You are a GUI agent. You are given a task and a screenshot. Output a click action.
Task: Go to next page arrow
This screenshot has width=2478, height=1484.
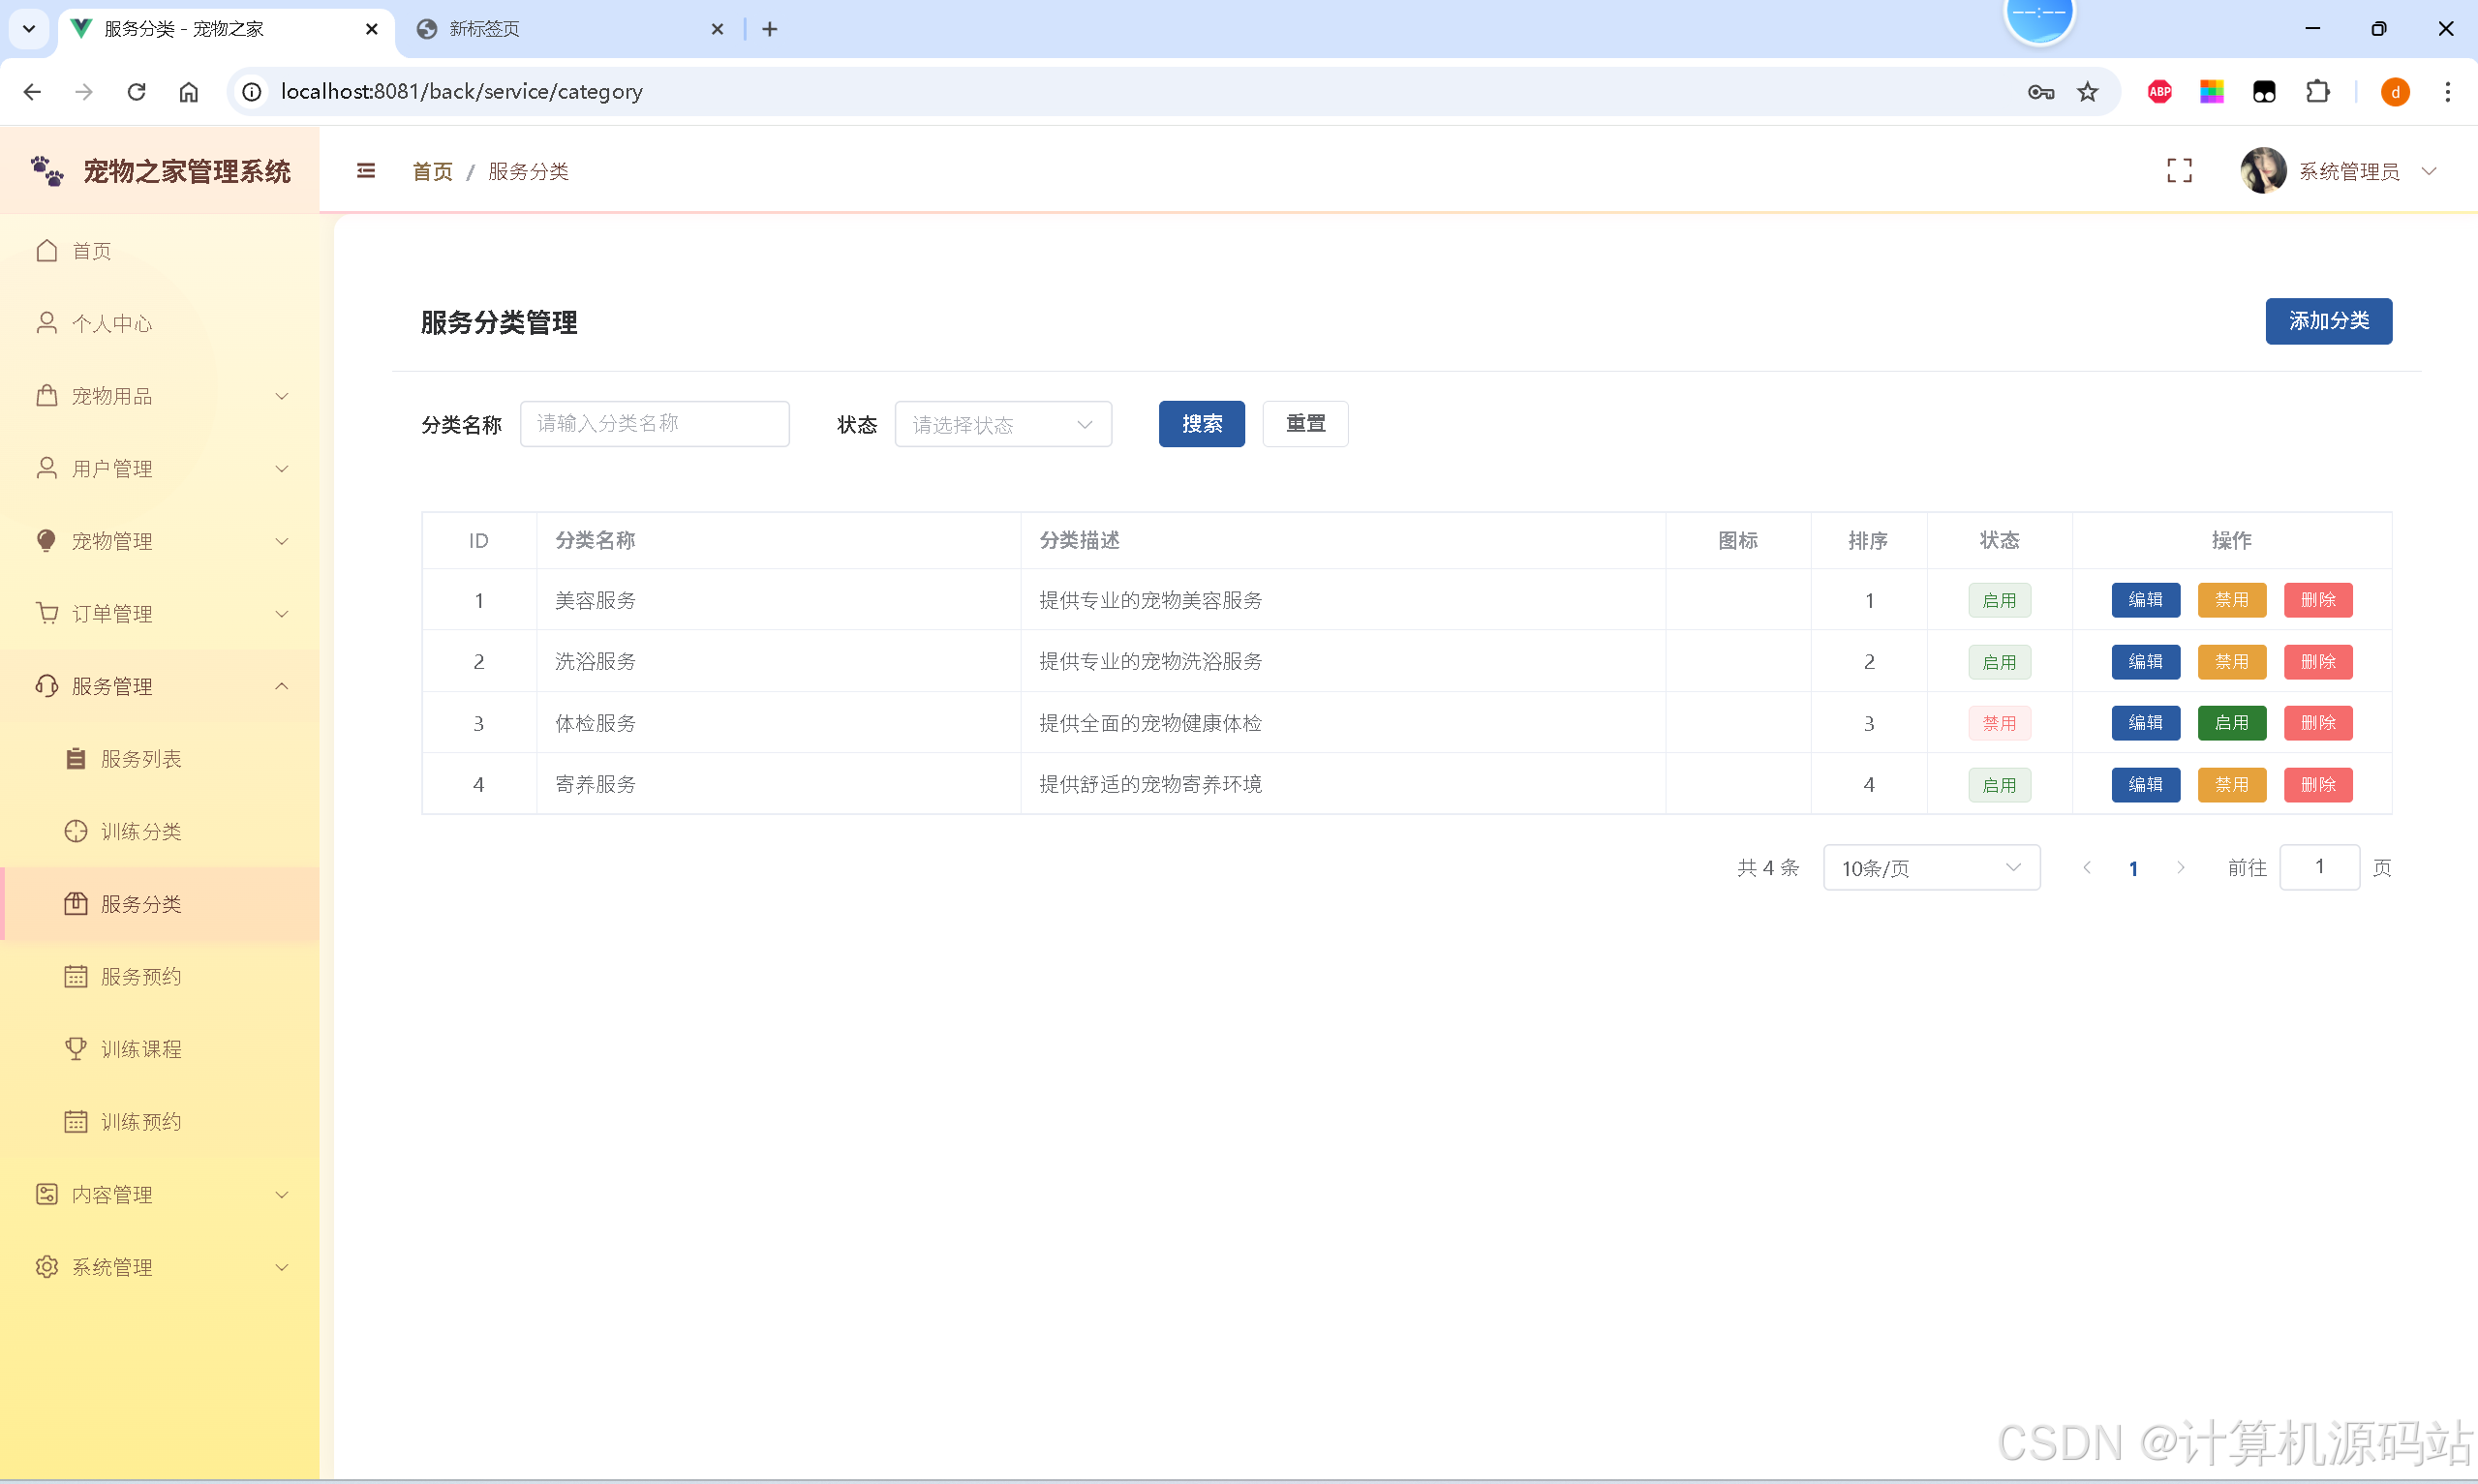point(2180,868)
